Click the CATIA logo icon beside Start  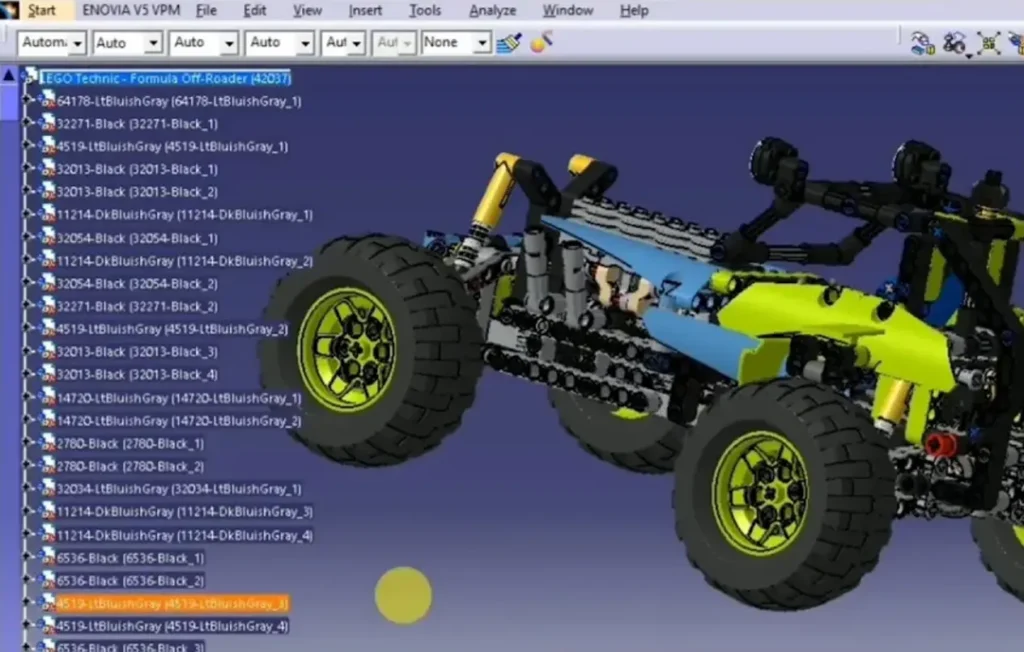(x=10, y=11)
